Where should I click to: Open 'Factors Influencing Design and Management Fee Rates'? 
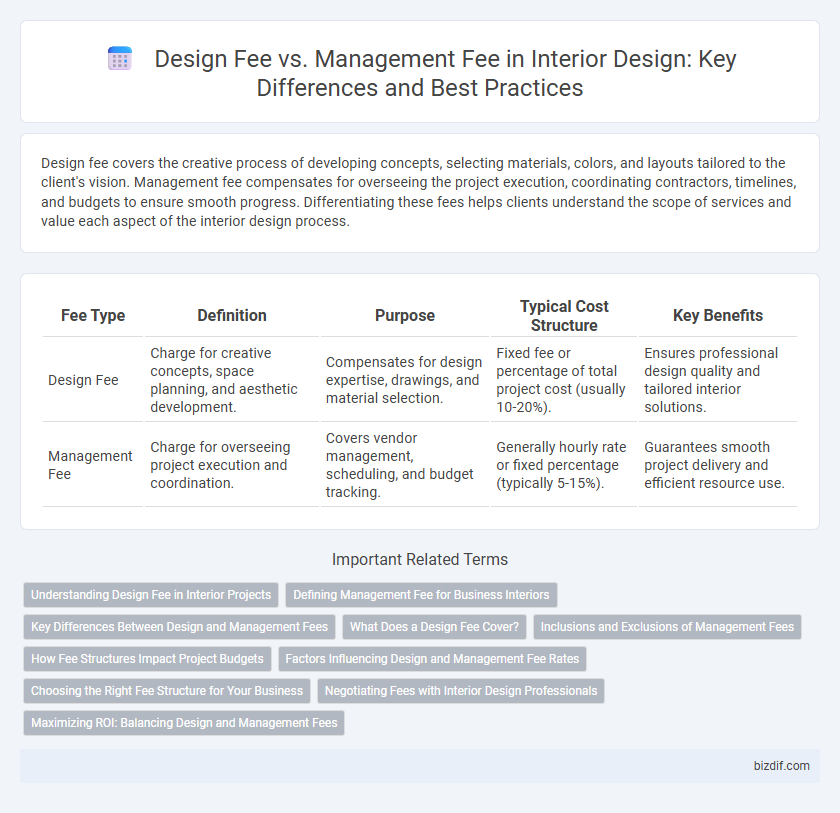click(432, 659)
